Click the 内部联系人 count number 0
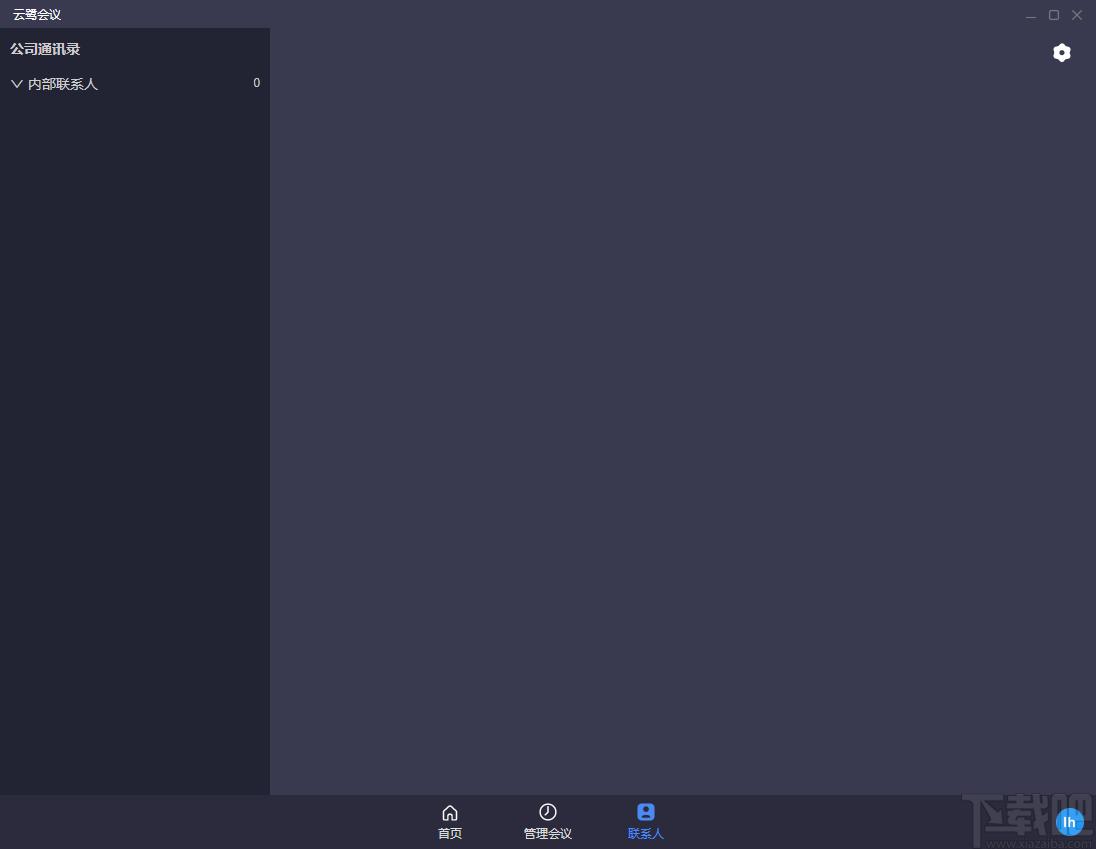Viewport: 1096px width, 849px height. click(x=256, y=83)
